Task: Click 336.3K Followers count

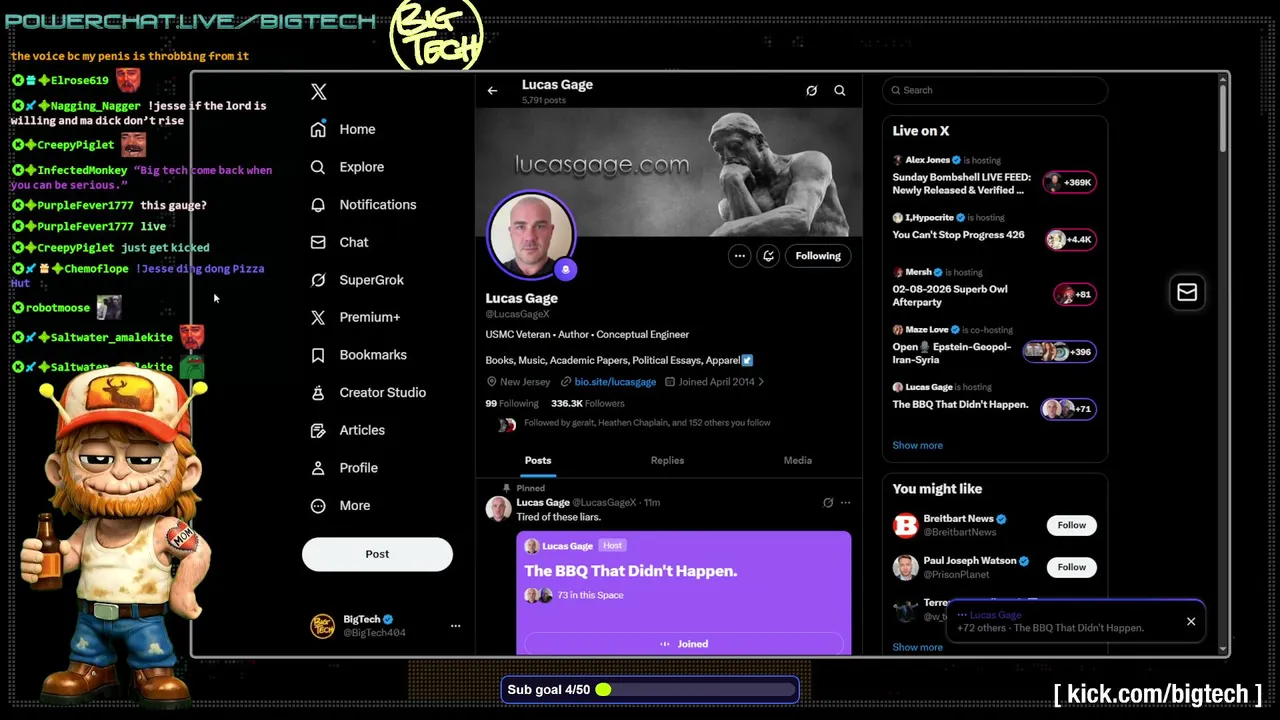Action: coord(588,403)
